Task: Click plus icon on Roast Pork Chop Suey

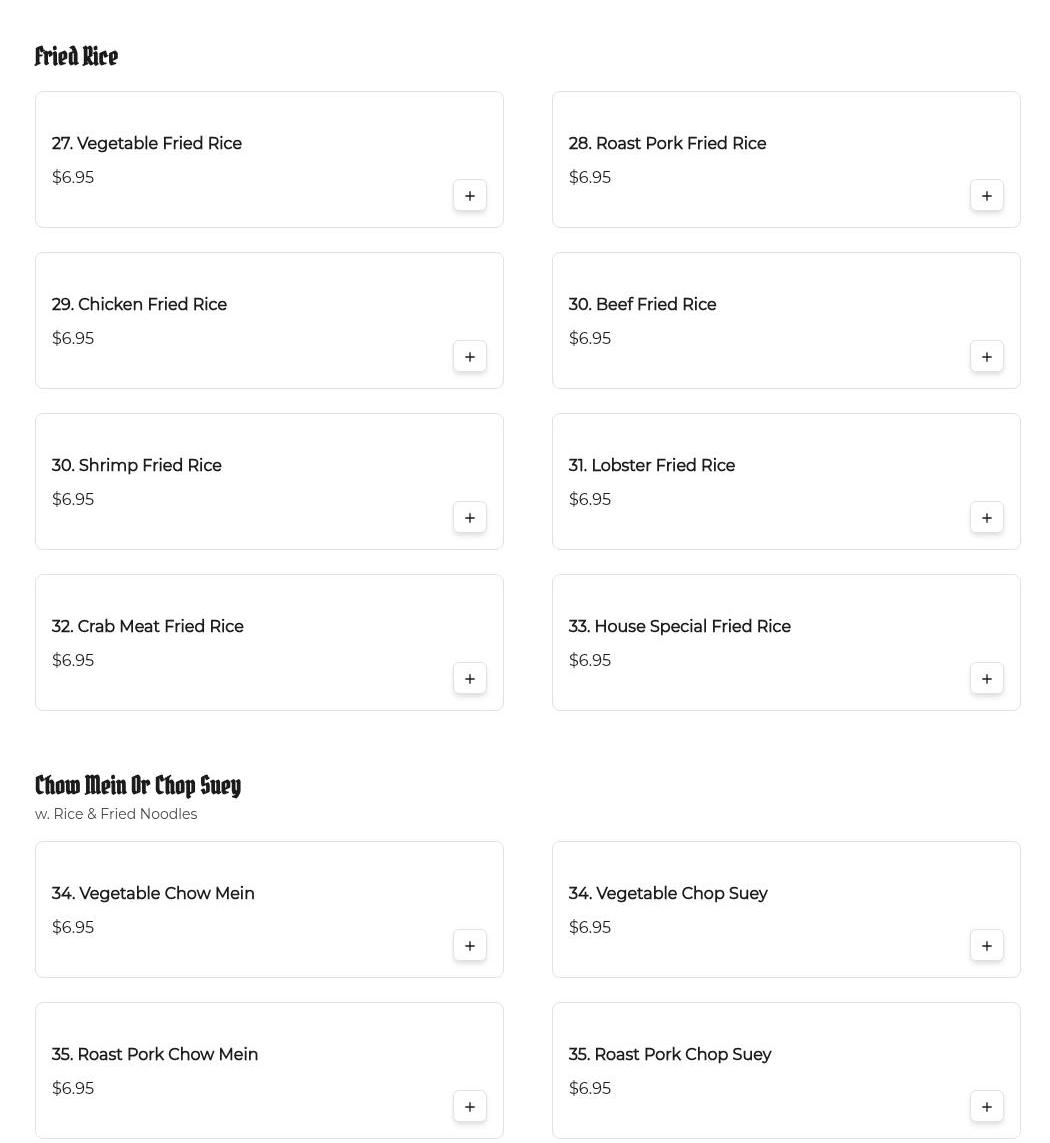Action: tap(987, 1107)
